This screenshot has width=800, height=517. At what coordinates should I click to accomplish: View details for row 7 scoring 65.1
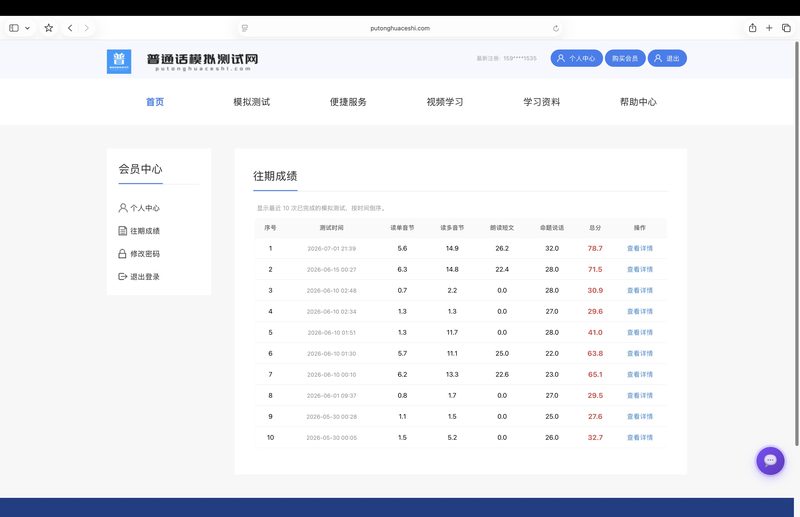click(640, 375)
